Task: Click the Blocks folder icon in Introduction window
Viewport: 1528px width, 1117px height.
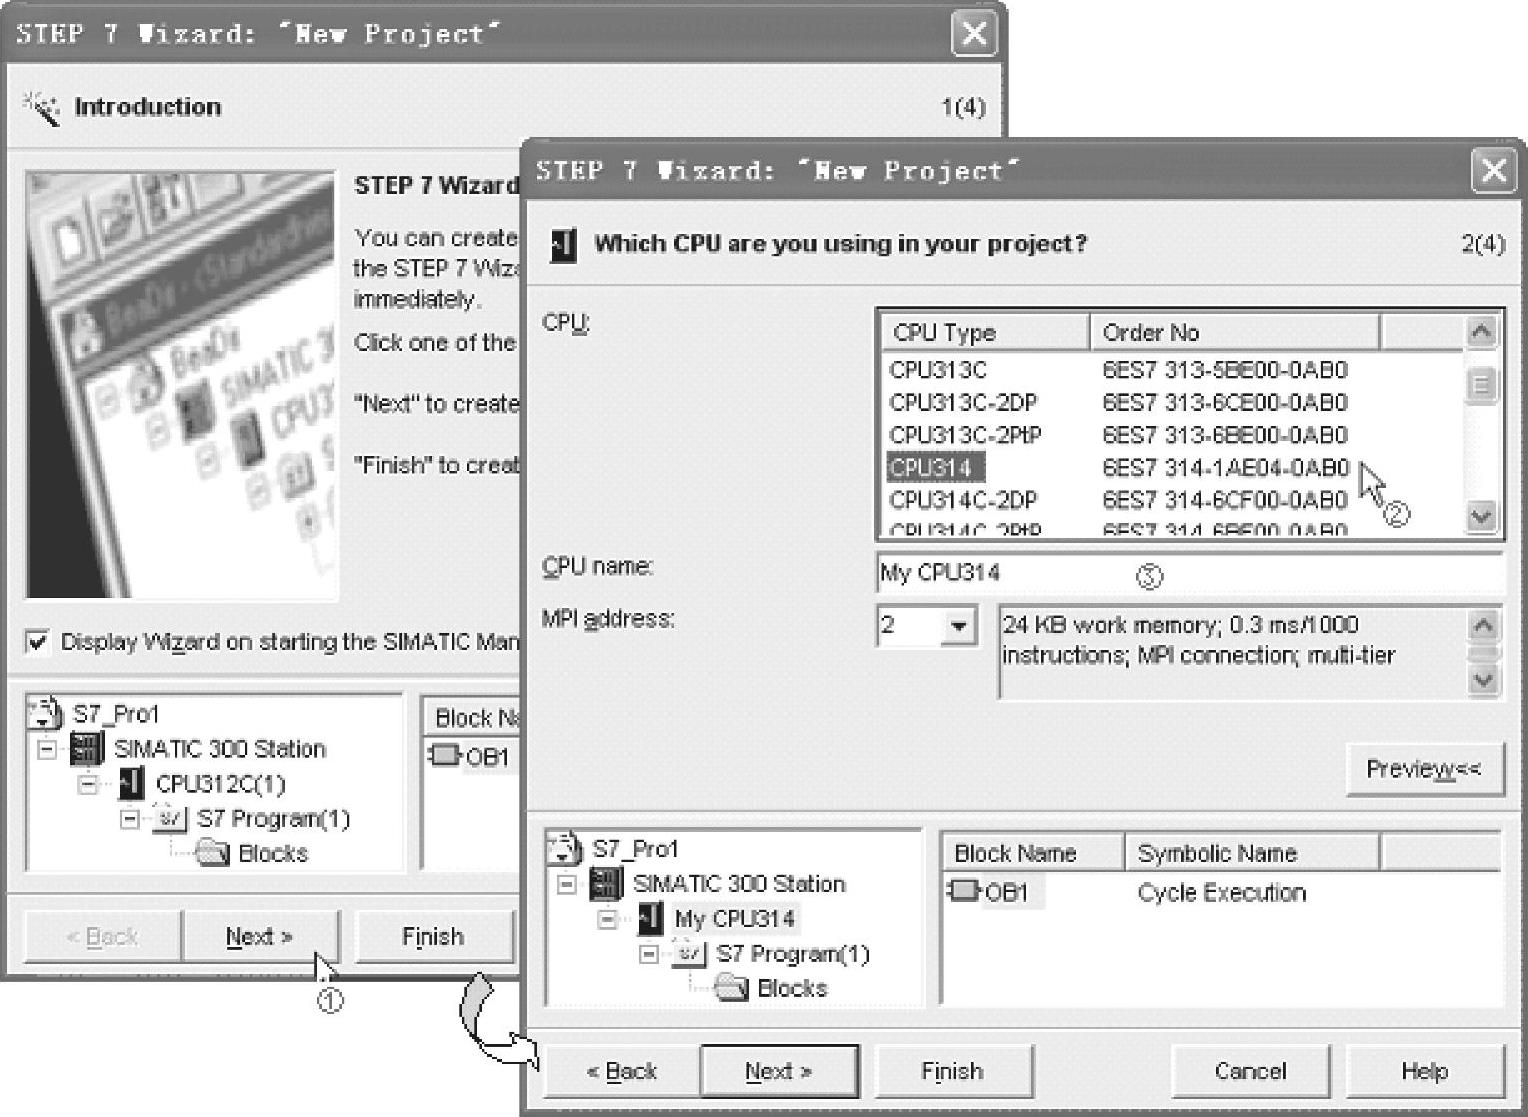Action: [213, 853]
